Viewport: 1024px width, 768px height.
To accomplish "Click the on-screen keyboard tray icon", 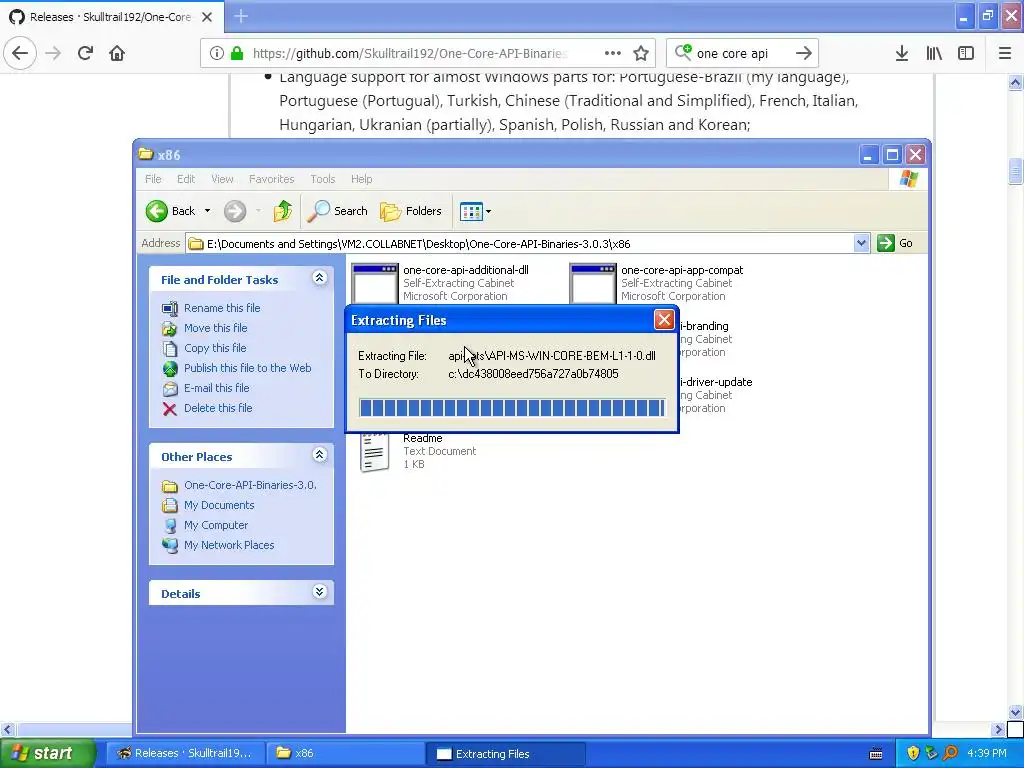I will click(x=876, y=754).
